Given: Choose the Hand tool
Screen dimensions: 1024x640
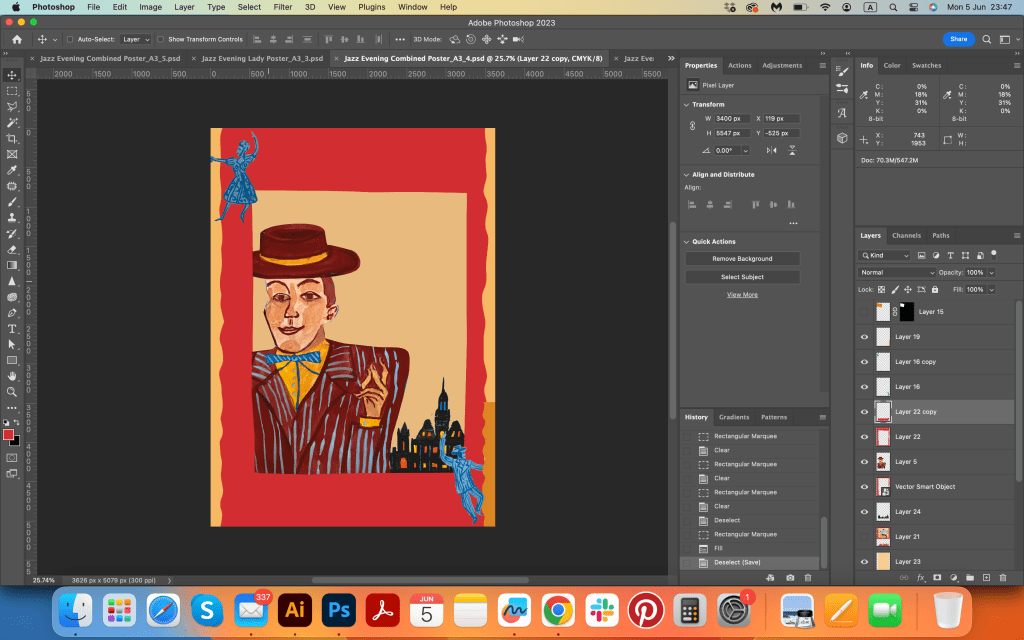Looking at the screenshot, I should coord(12,375).
